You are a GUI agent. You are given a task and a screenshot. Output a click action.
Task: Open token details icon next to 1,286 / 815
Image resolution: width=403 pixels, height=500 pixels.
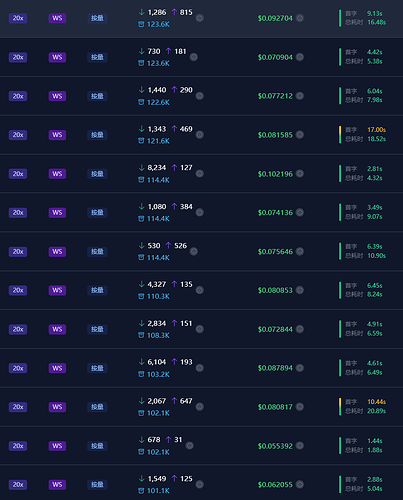click(200, 18)
